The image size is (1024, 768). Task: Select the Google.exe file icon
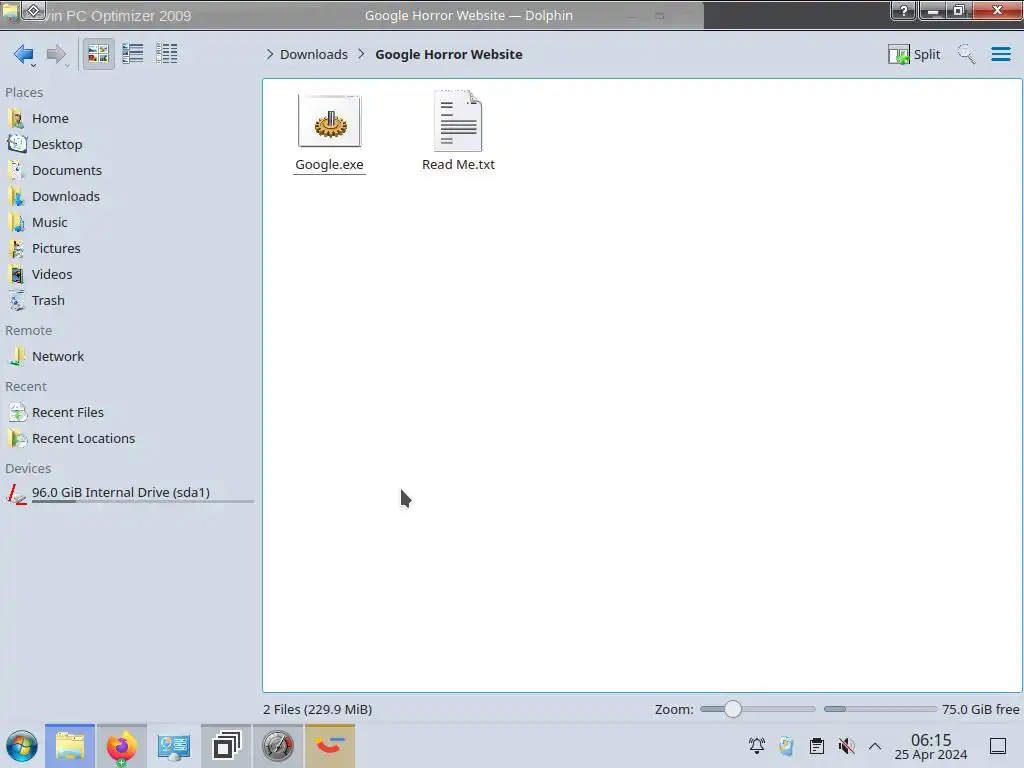(329, 121)
